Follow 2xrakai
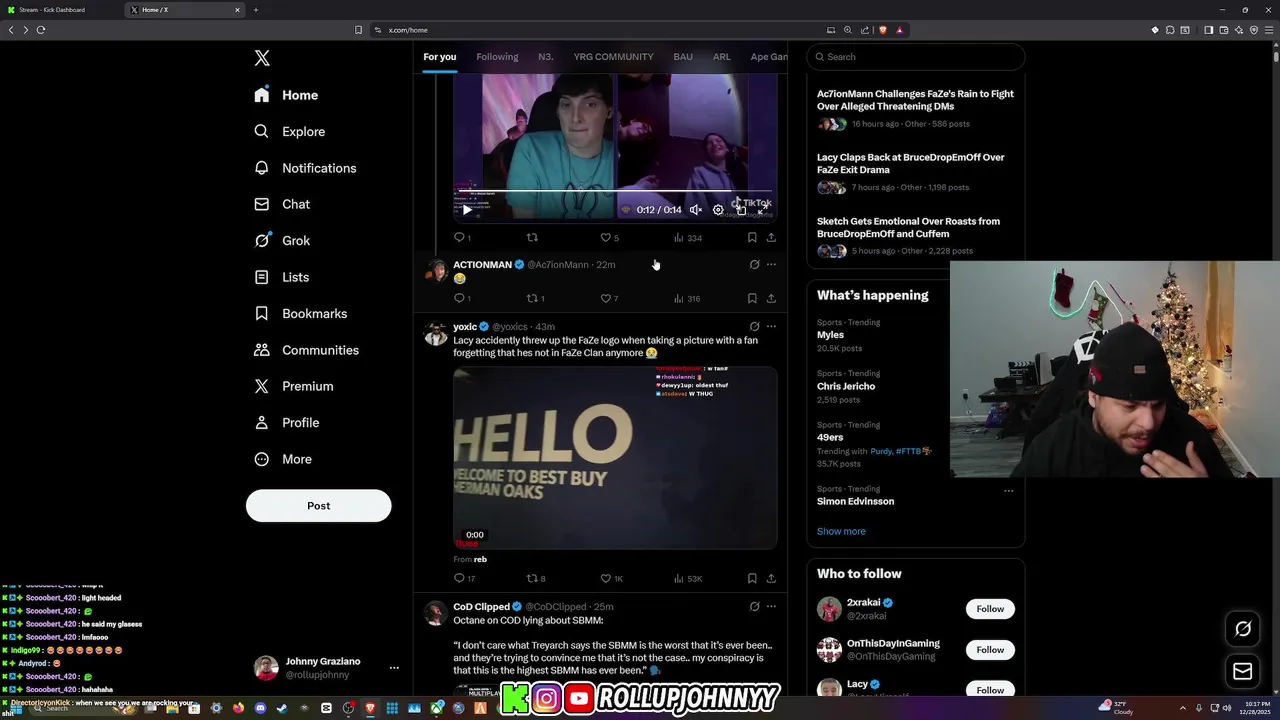Image resolution: width=1280 pixels, height=720 pixels. click(x=990, y=609)
